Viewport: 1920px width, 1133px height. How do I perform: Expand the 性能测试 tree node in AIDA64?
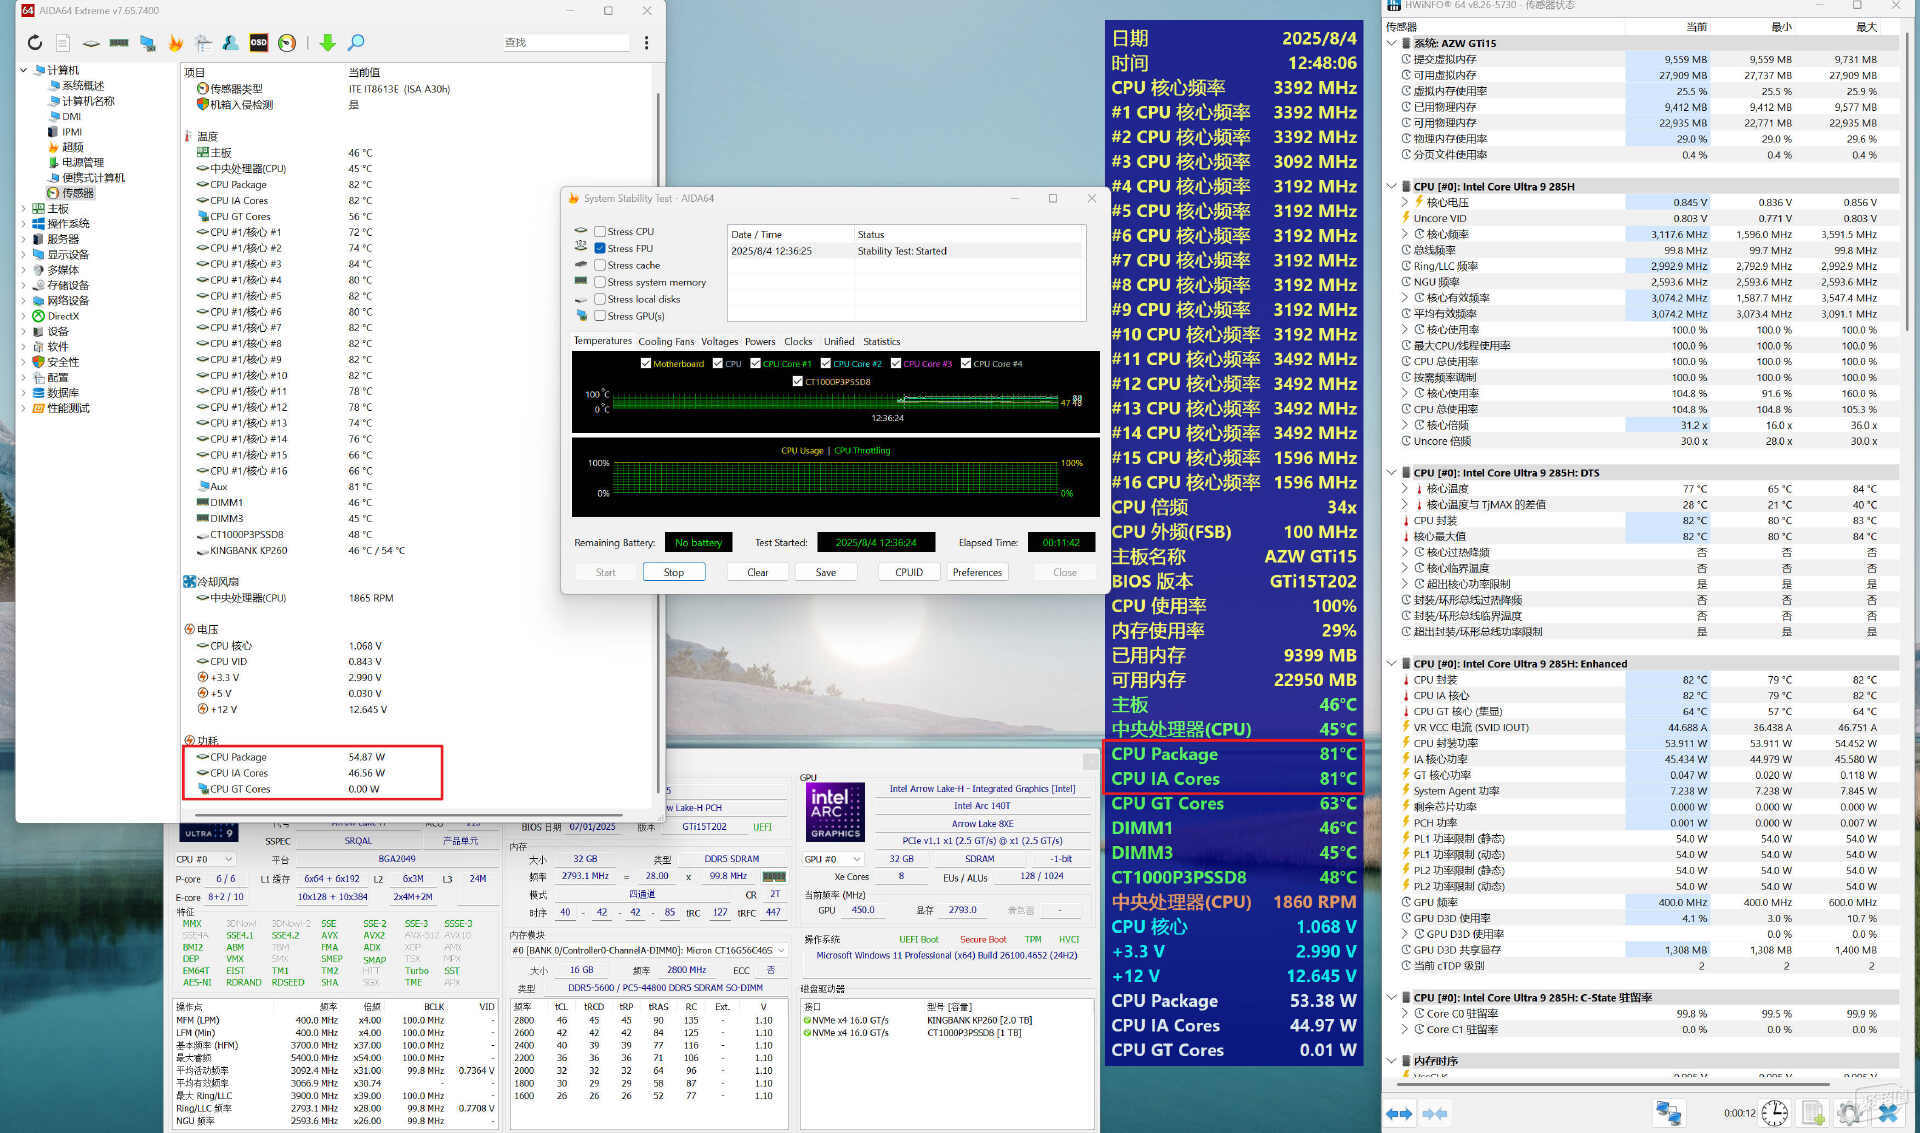coord(24,408)
